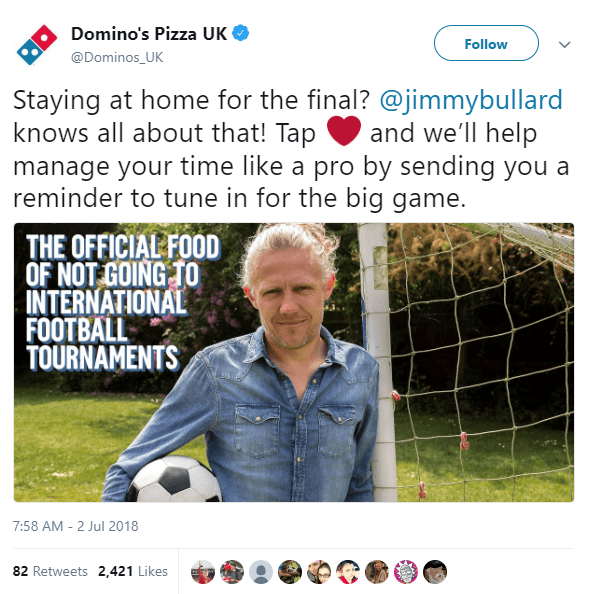
Task: Open the fourth liker's avatar
Action: pyautogui.click(x=290, y=572)
